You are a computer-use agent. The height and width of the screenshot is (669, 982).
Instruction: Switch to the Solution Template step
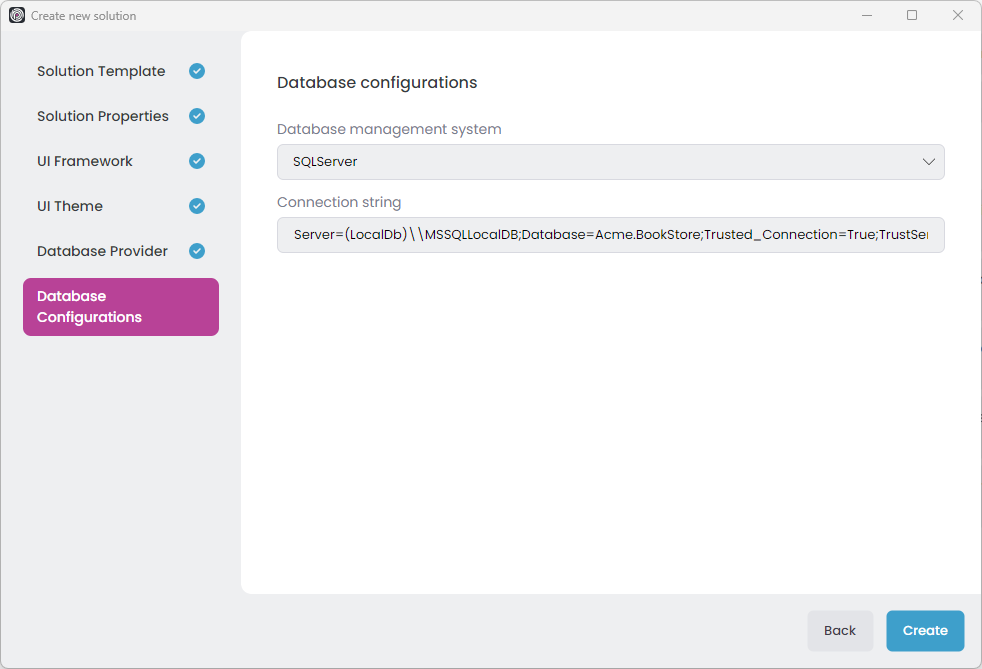click(x=100, y=71)
